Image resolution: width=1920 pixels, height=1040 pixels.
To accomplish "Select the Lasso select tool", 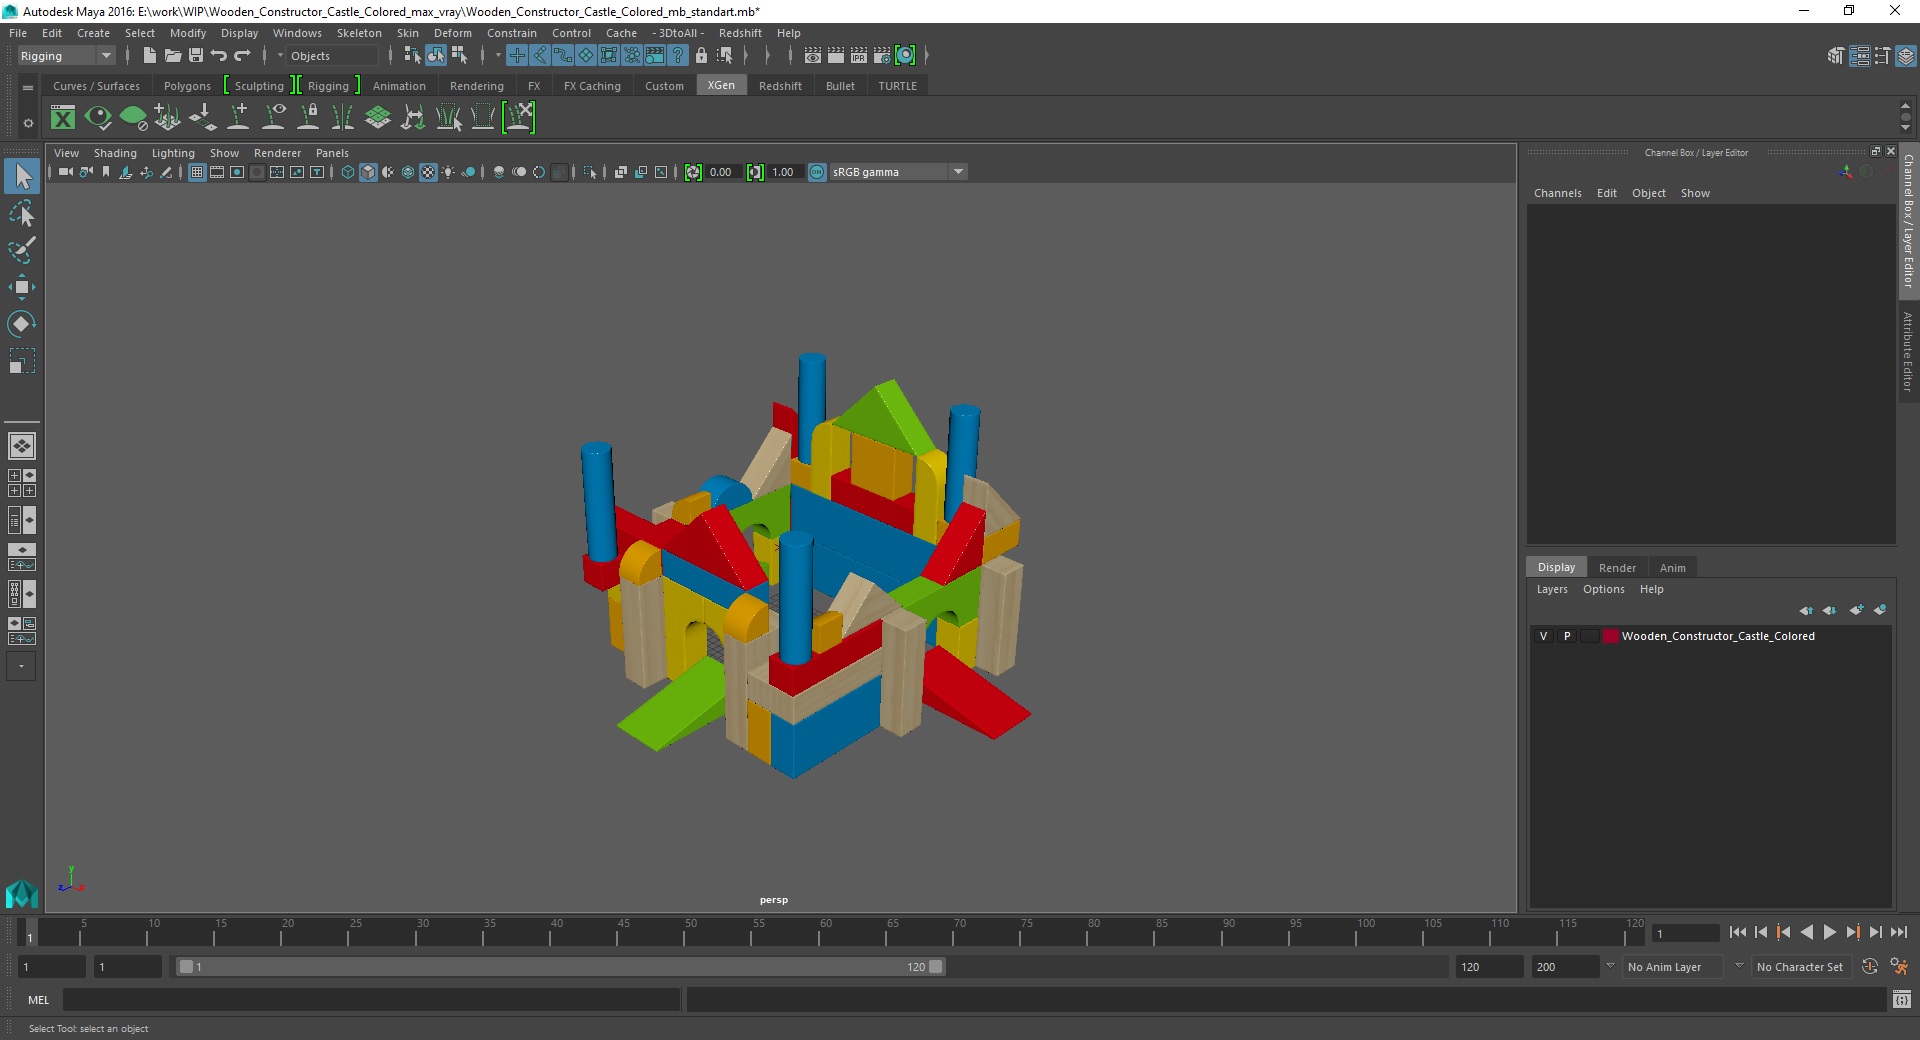I will pyautogui.click(x=22, y=214).
